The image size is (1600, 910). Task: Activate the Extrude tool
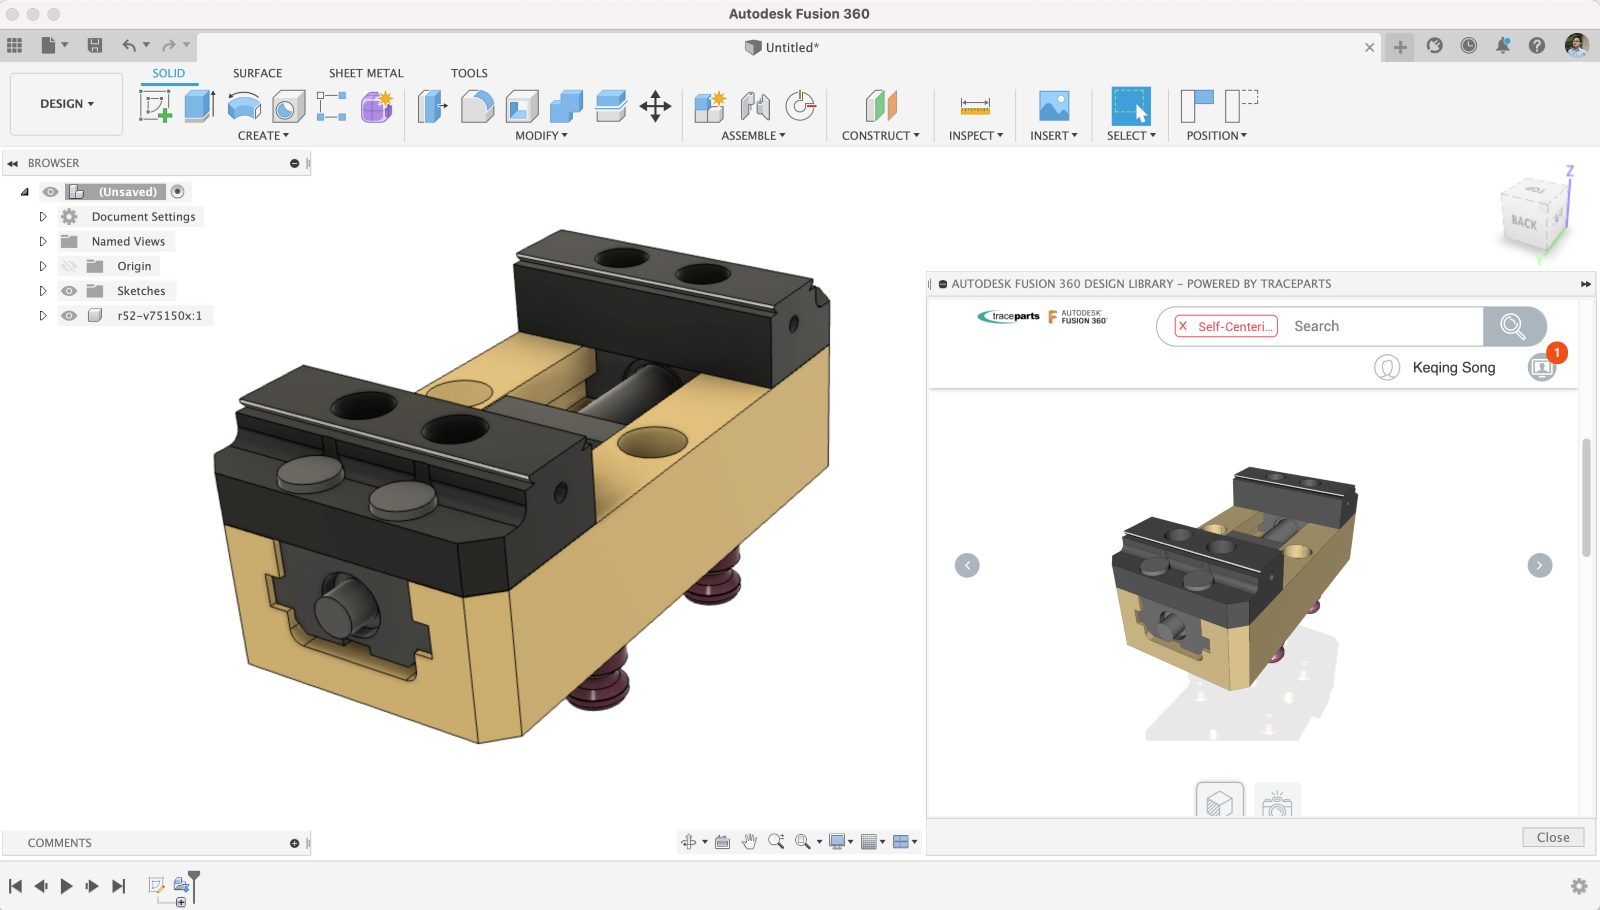197,105
